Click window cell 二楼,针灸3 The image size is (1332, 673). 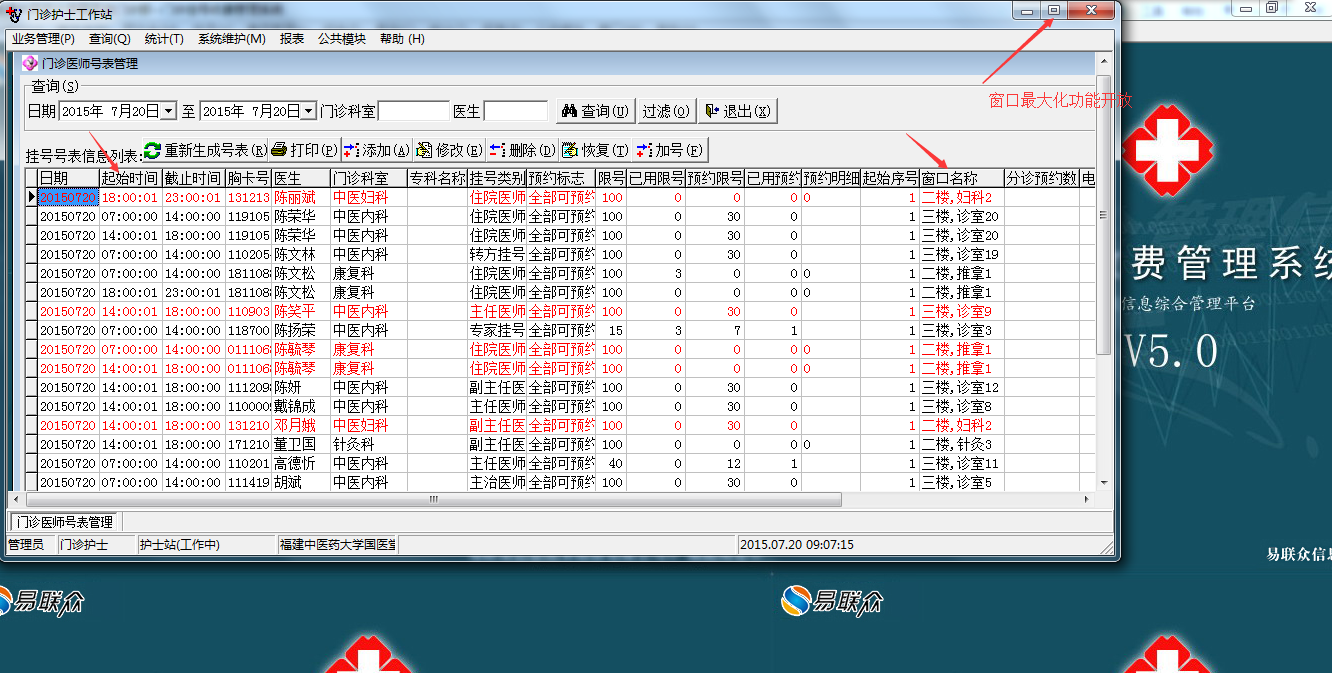962,445
